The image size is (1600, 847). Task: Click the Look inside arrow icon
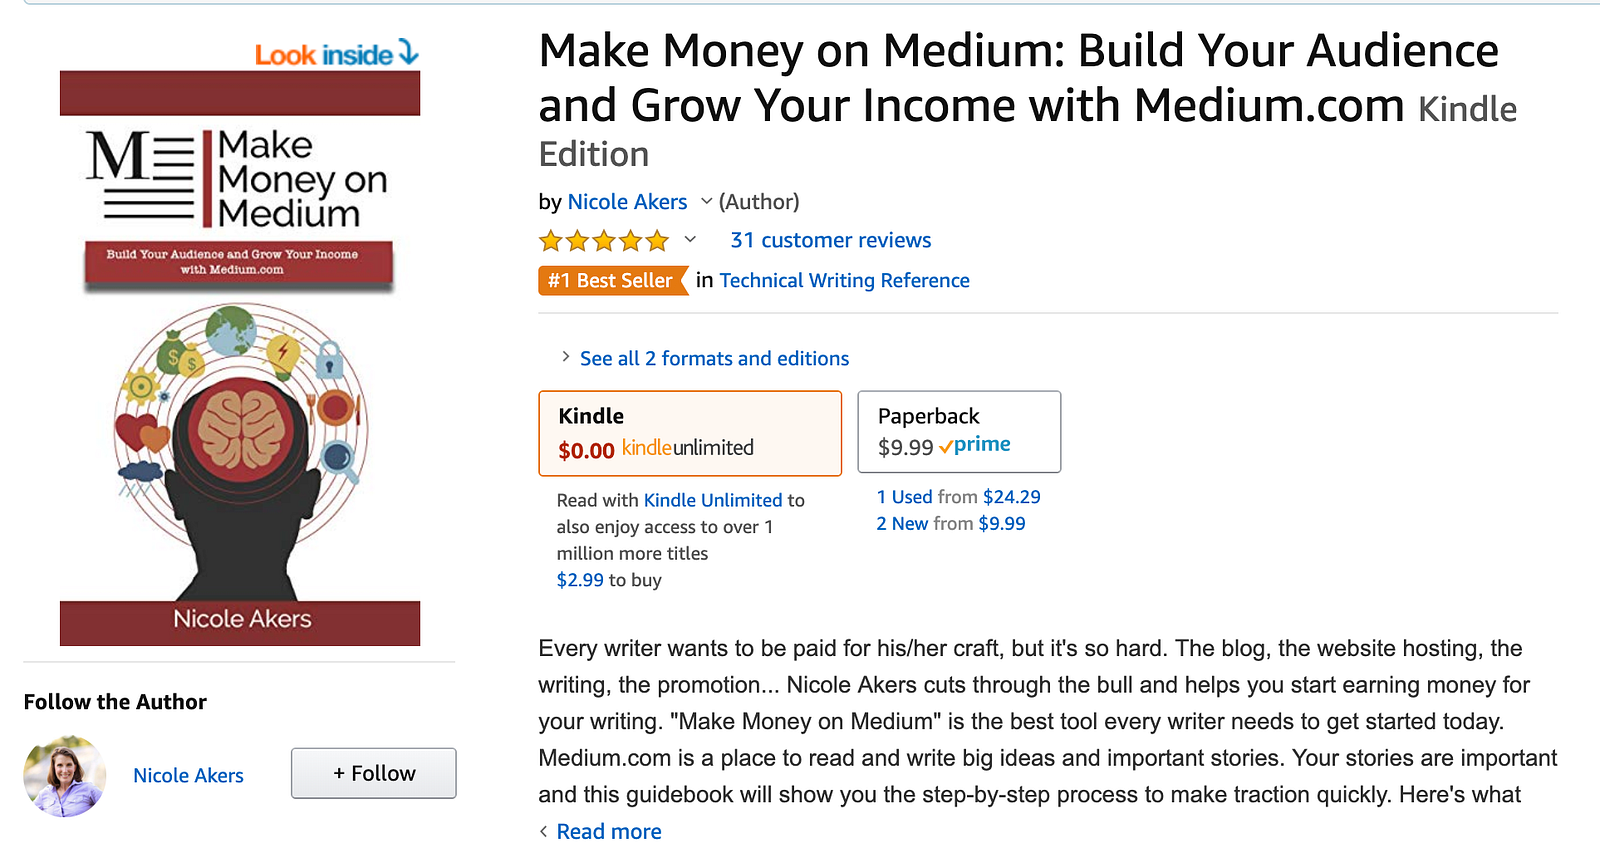408,52
